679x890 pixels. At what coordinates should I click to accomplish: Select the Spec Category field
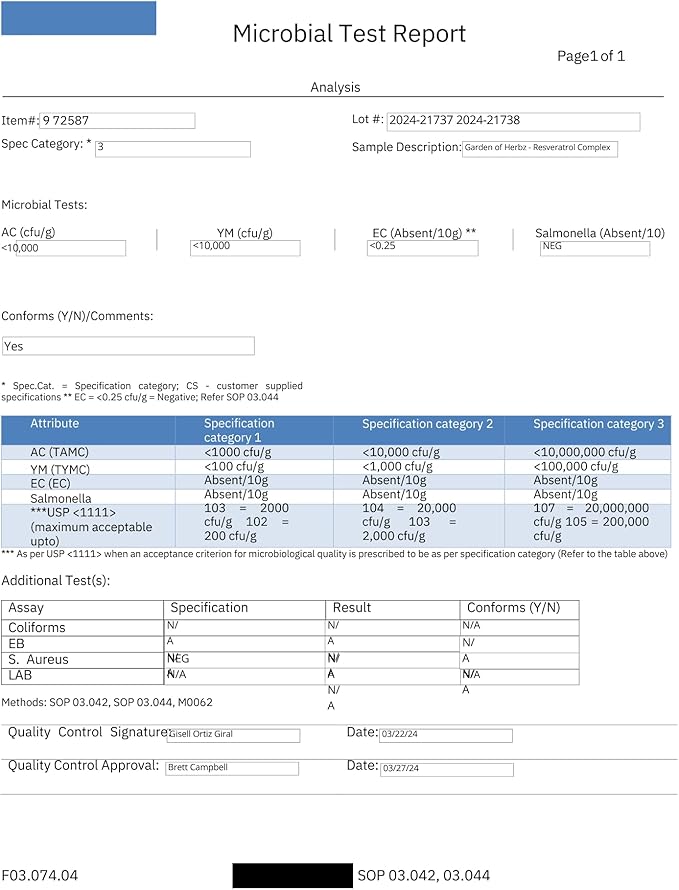[x=172, y=149]
